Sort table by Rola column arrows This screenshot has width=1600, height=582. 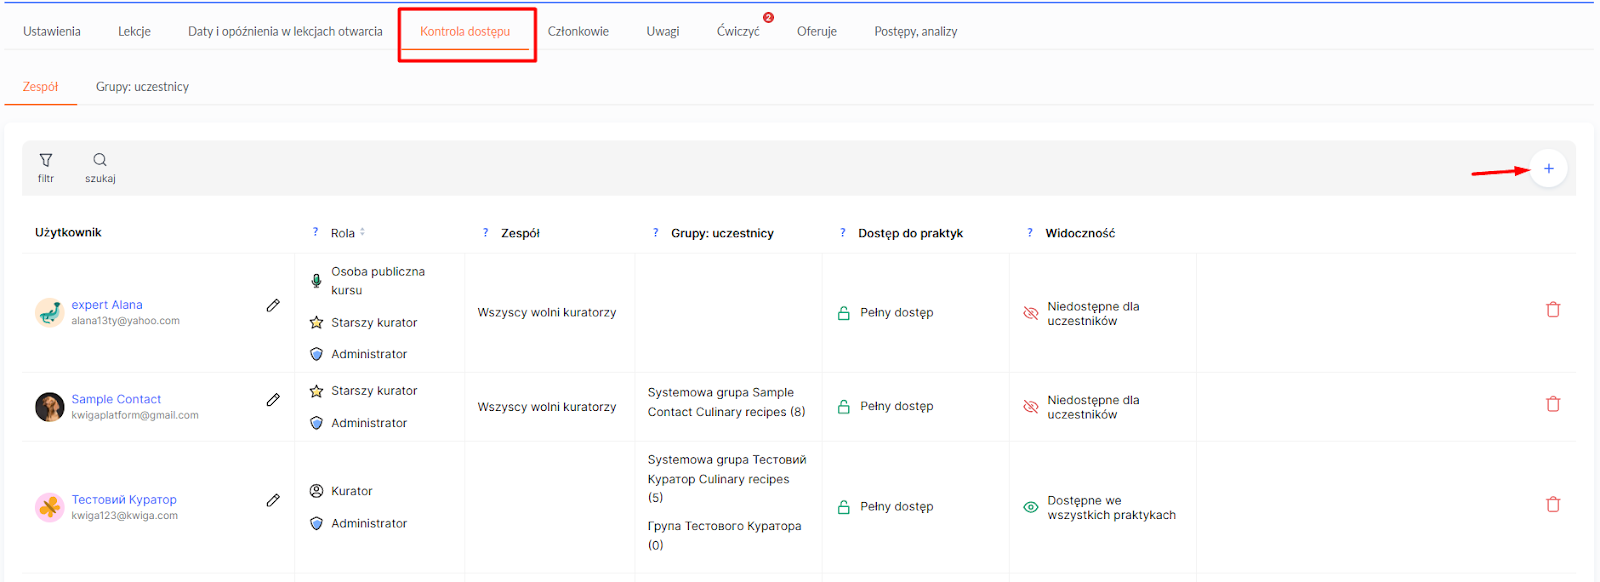(362, 232)
